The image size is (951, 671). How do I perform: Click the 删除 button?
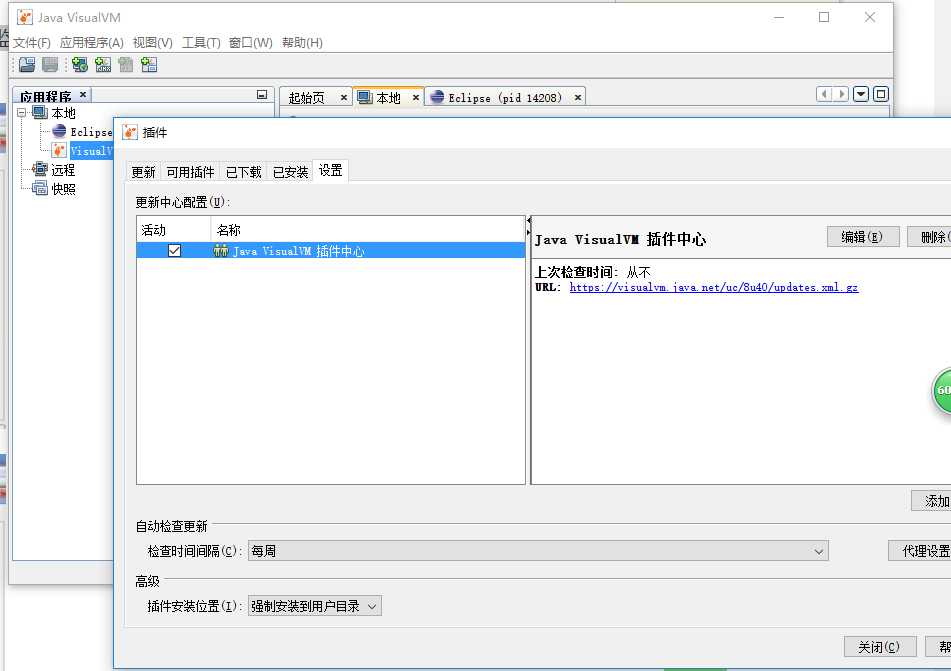pos(929,237)
